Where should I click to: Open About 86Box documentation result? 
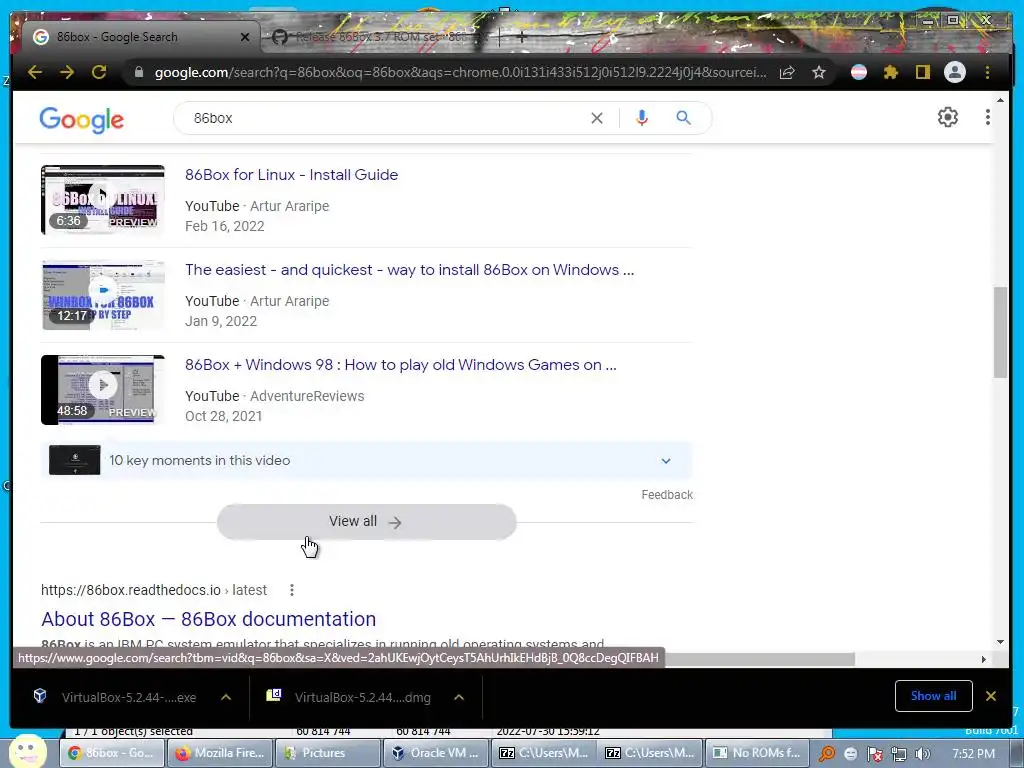[x=208, y=619]
